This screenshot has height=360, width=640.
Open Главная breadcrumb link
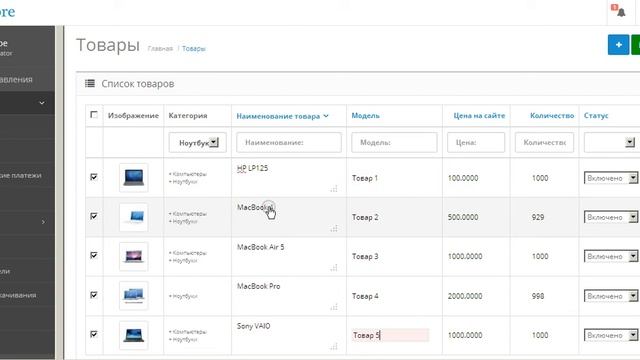pyautogui.click(x=160, y=49)
